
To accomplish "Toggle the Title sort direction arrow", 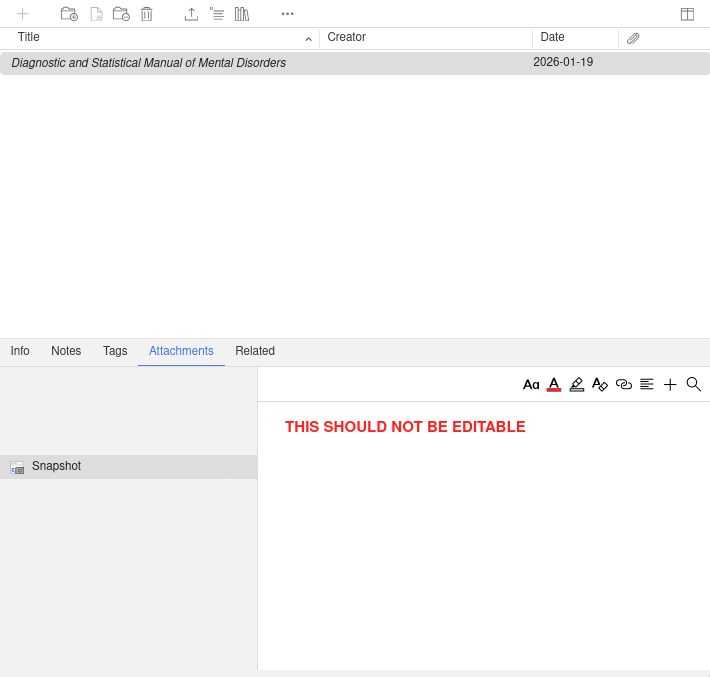I will [x=308, y=39].
